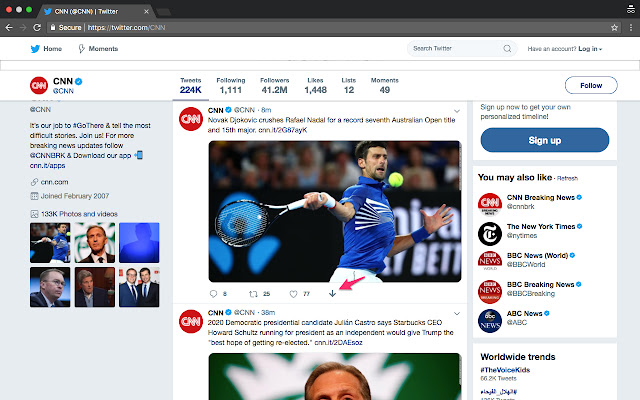Image resolution: width=640 pixels, height=400 pixels.
Task: Open the solid blue silhouette media thumbnail
Action: [139, 242]
